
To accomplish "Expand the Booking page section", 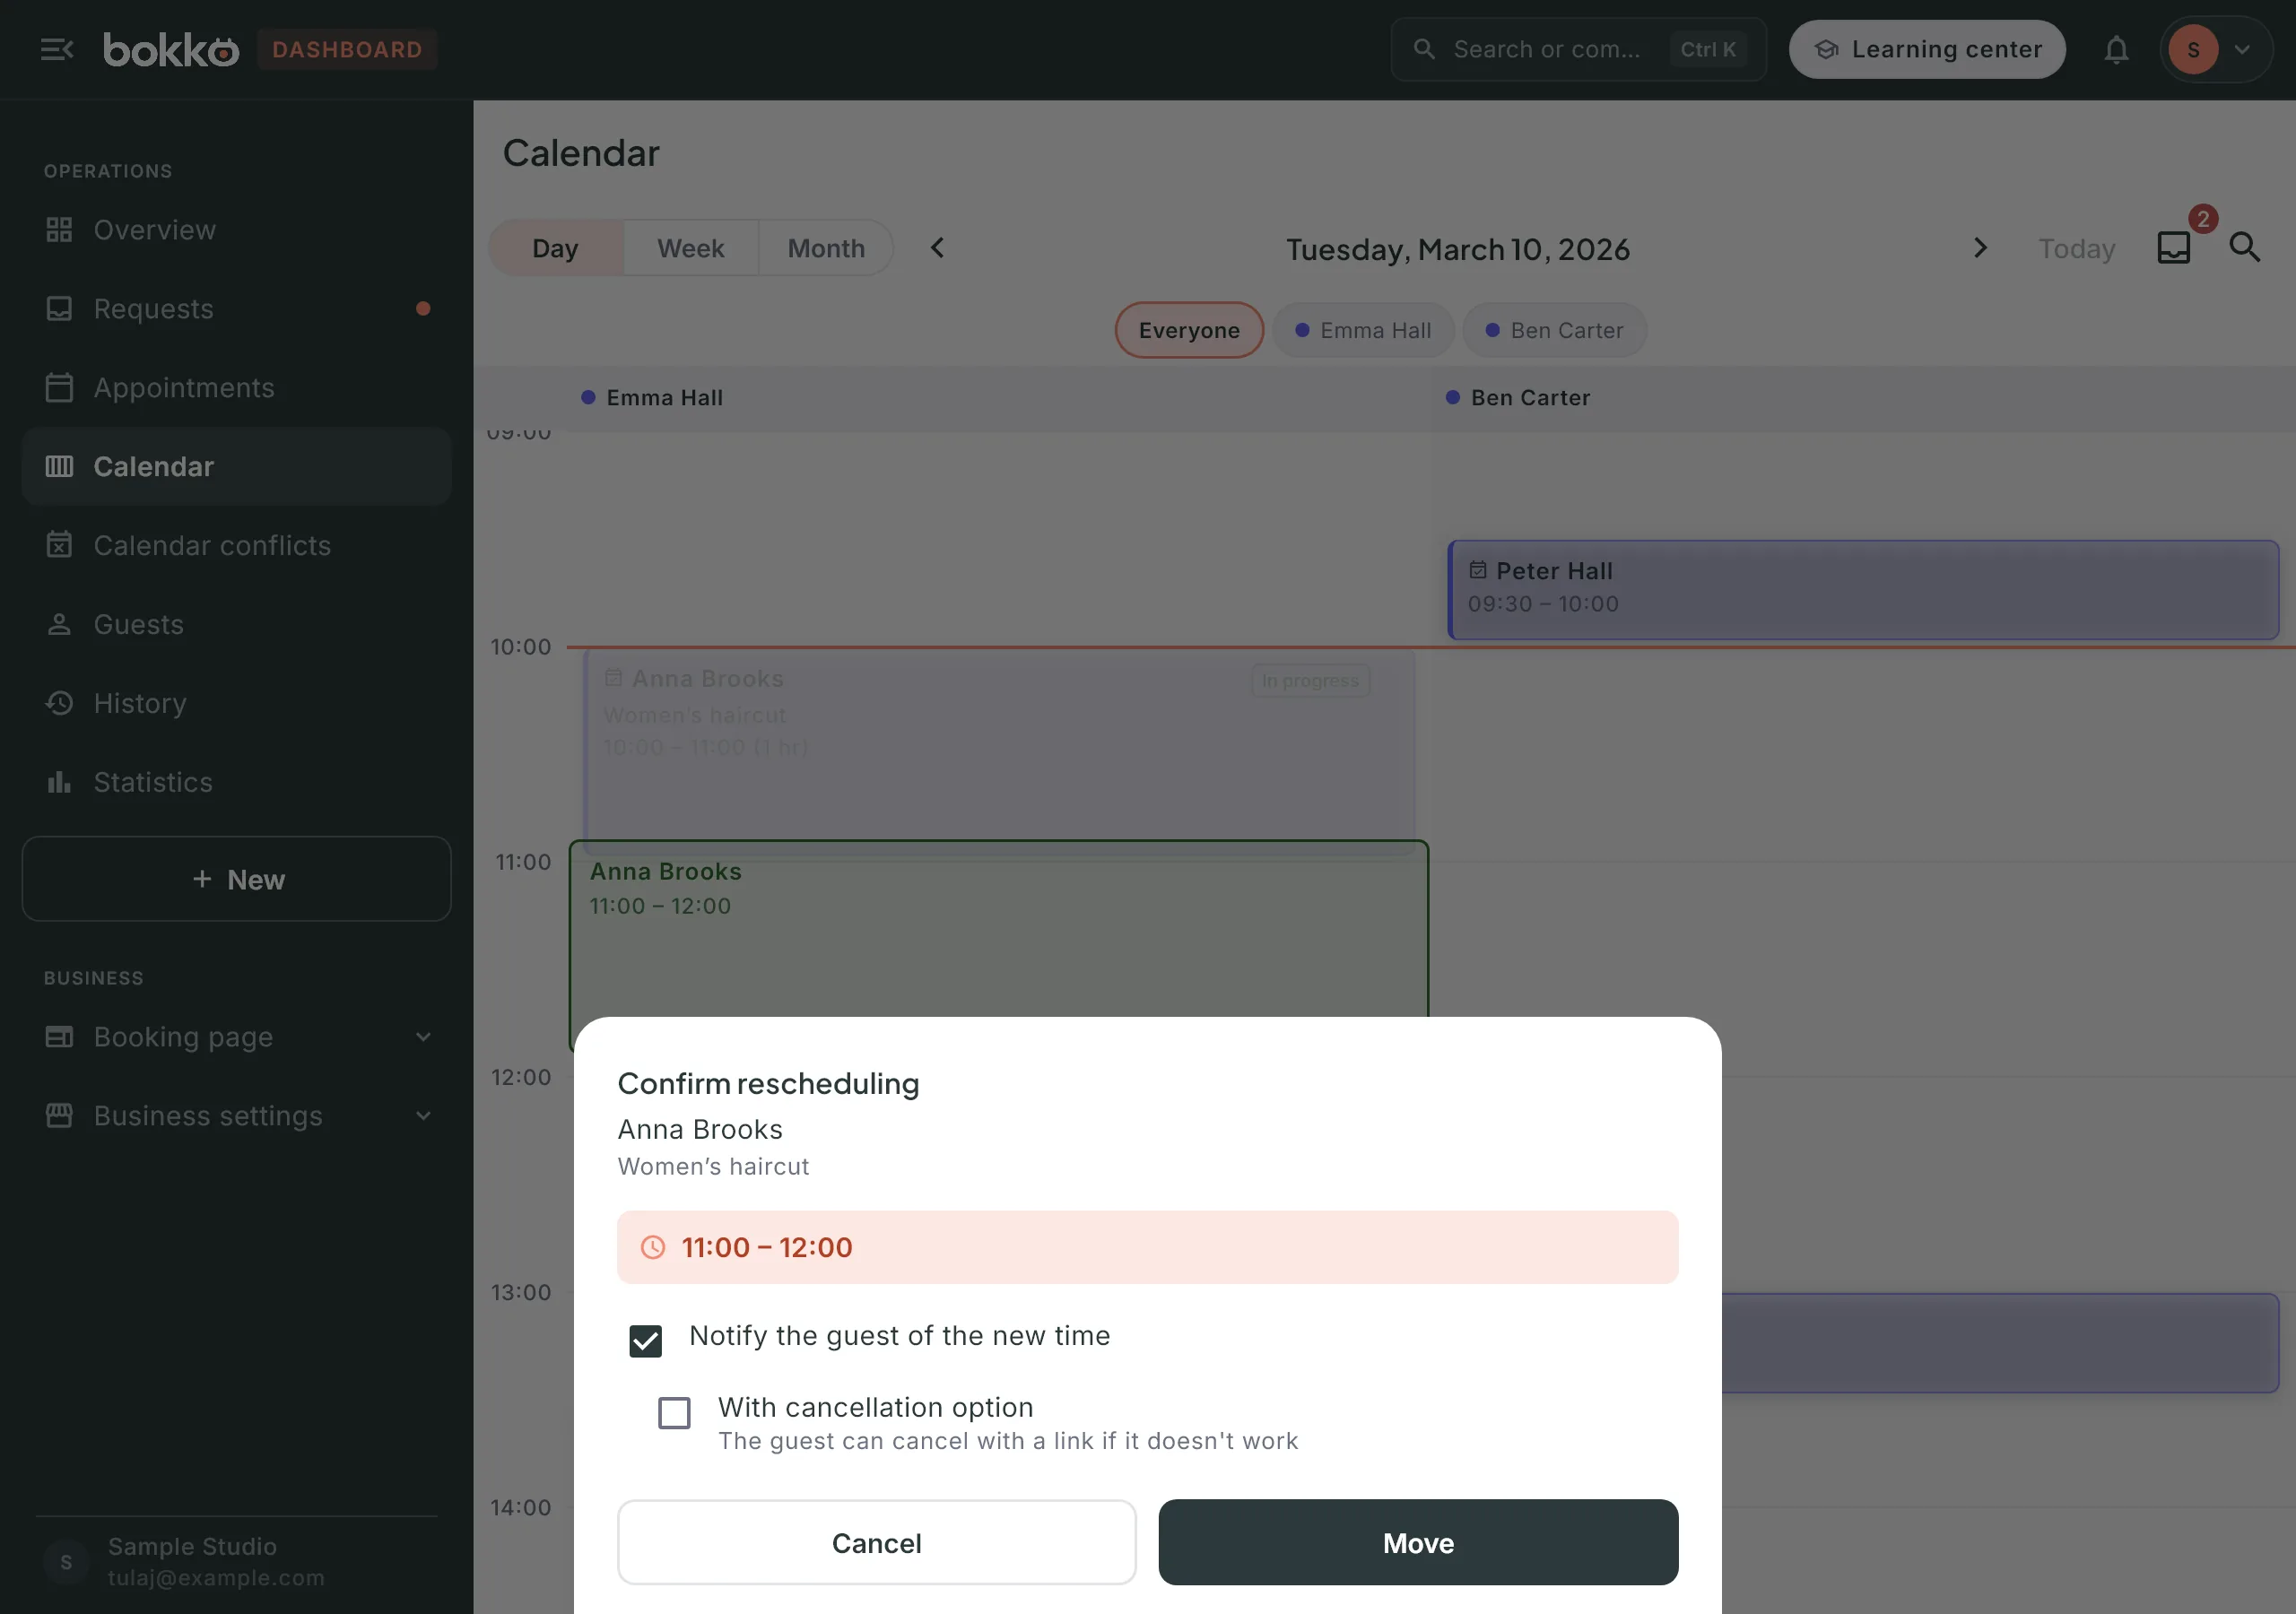I will coord(236,1037).
